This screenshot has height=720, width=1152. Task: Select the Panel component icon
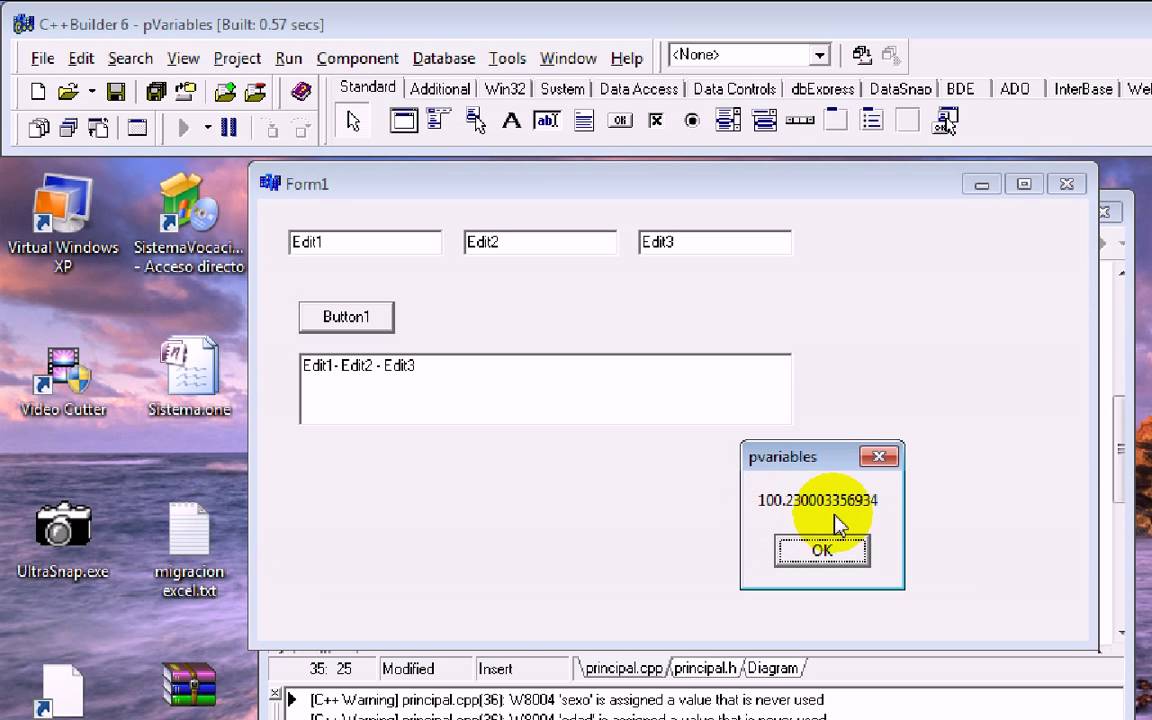click(x=907, y=120)
